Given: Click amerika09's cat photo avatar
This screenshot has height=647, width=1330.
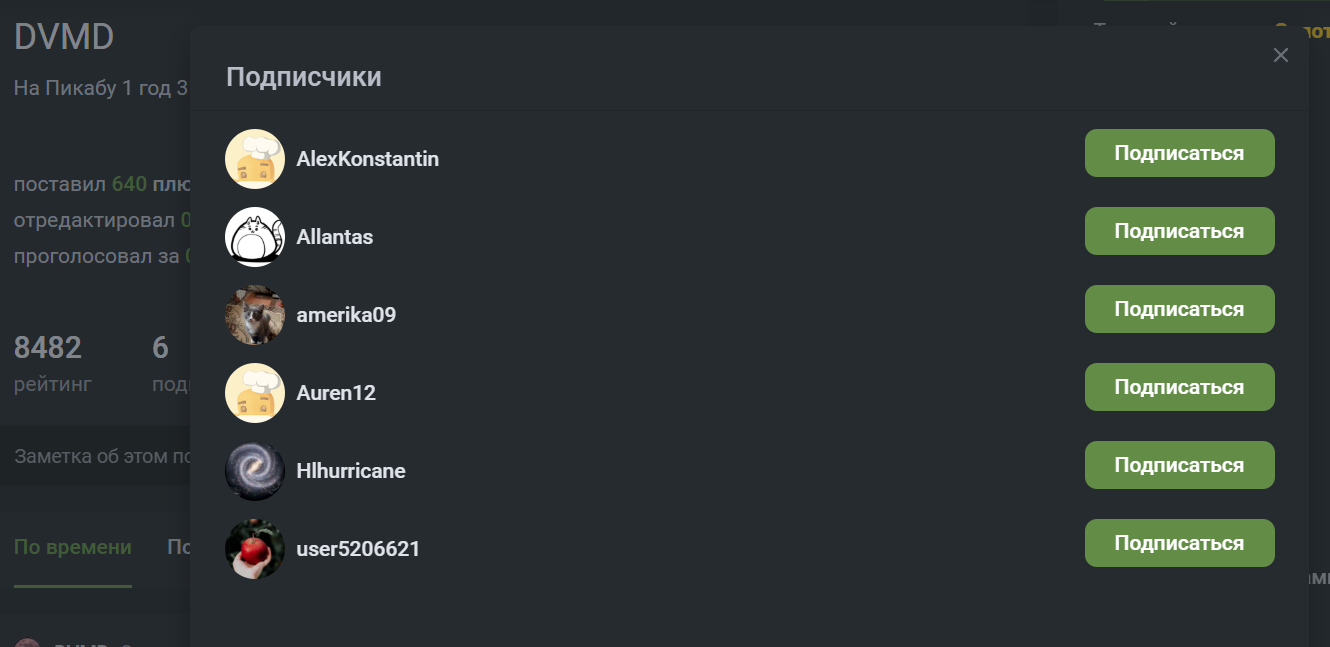Looking at the screenshot, I should 255,315.
